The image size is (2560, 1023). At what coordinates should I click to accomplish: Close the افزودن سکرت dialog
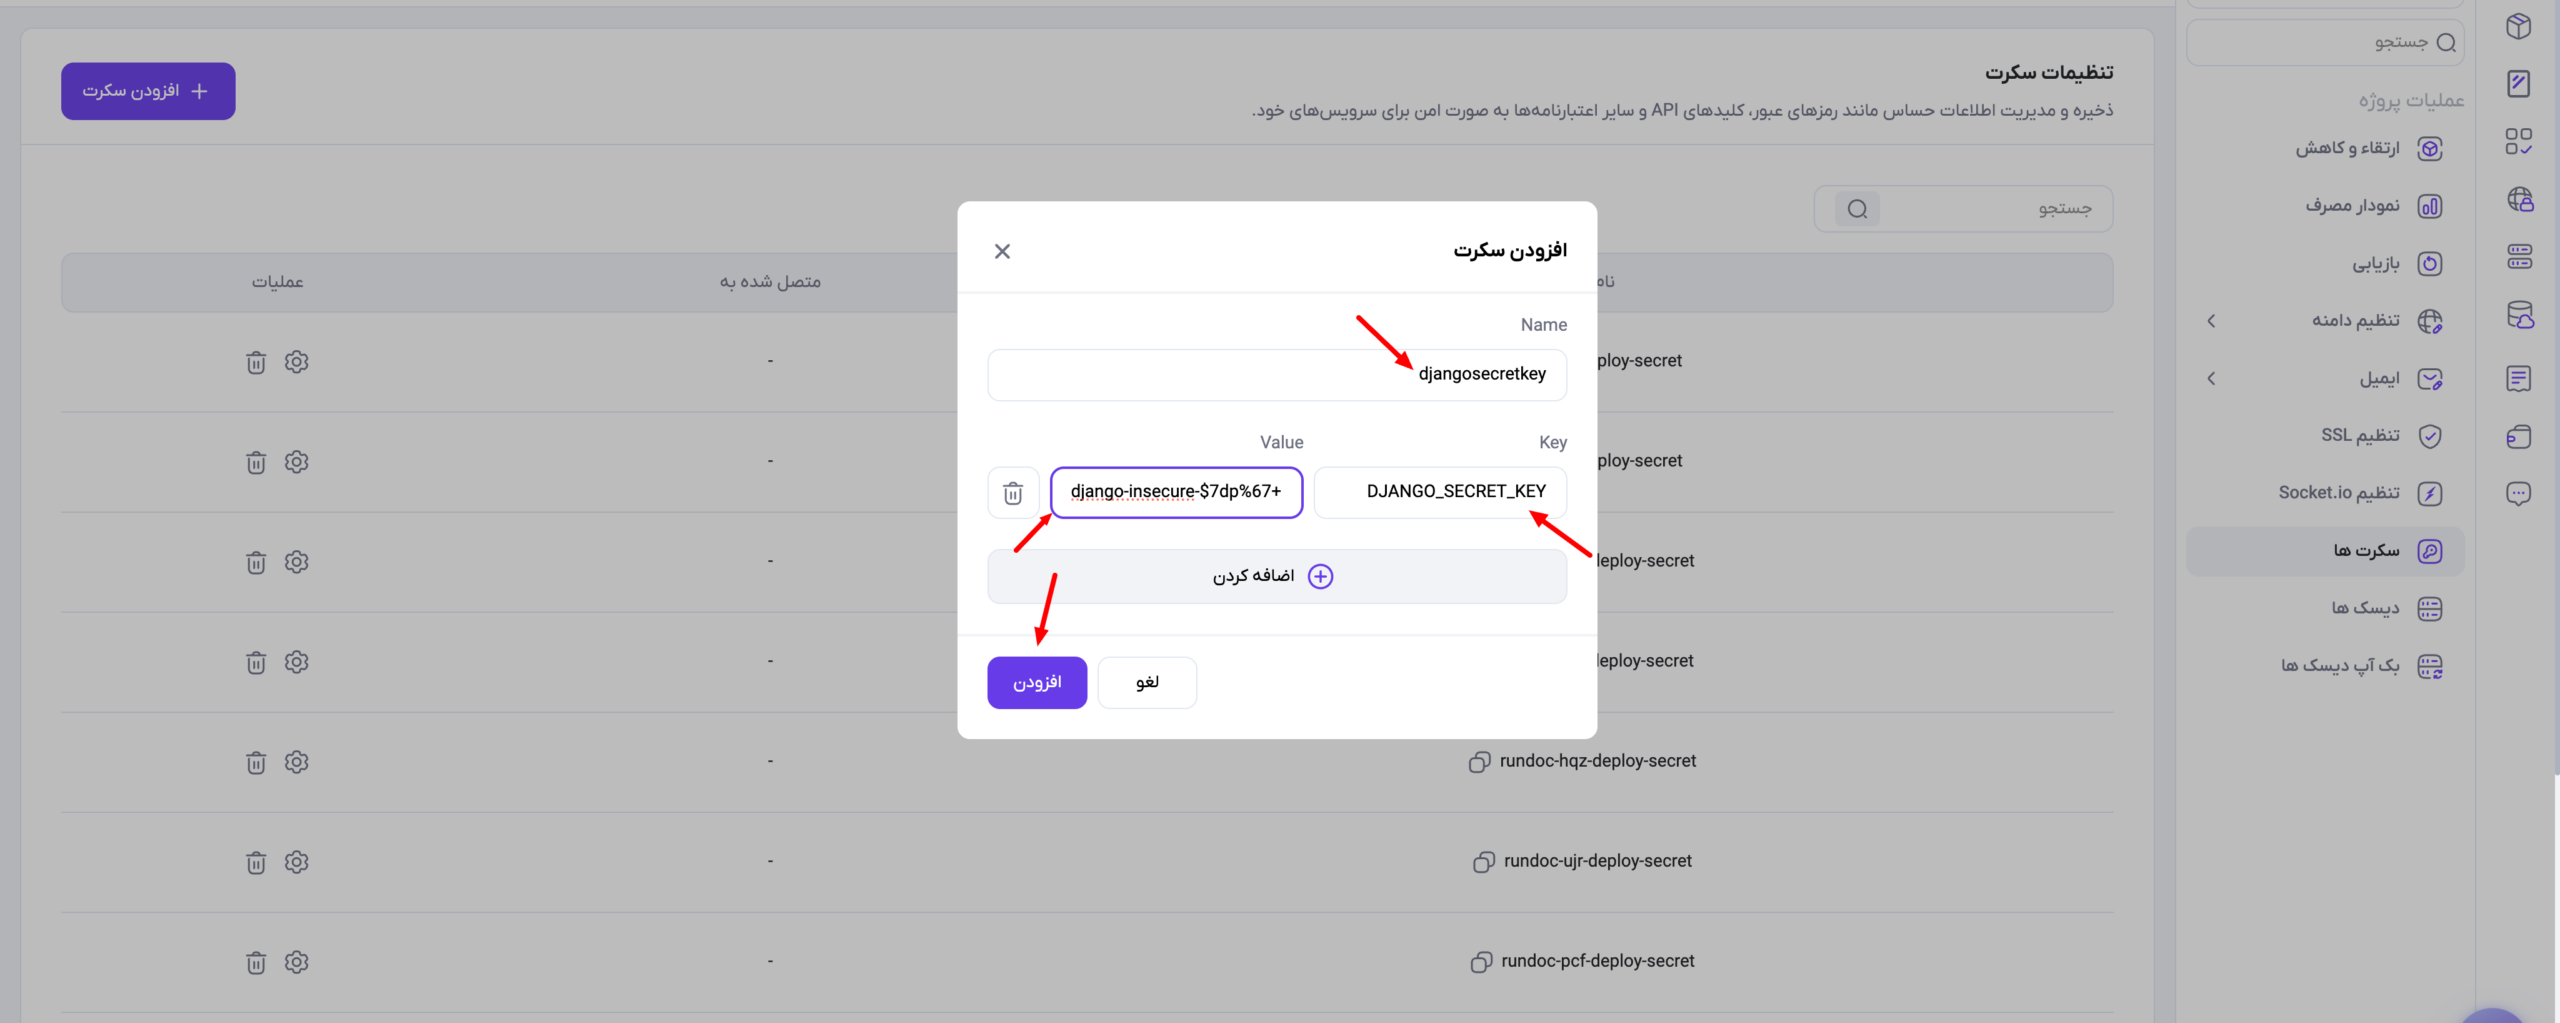point(1002,251)
